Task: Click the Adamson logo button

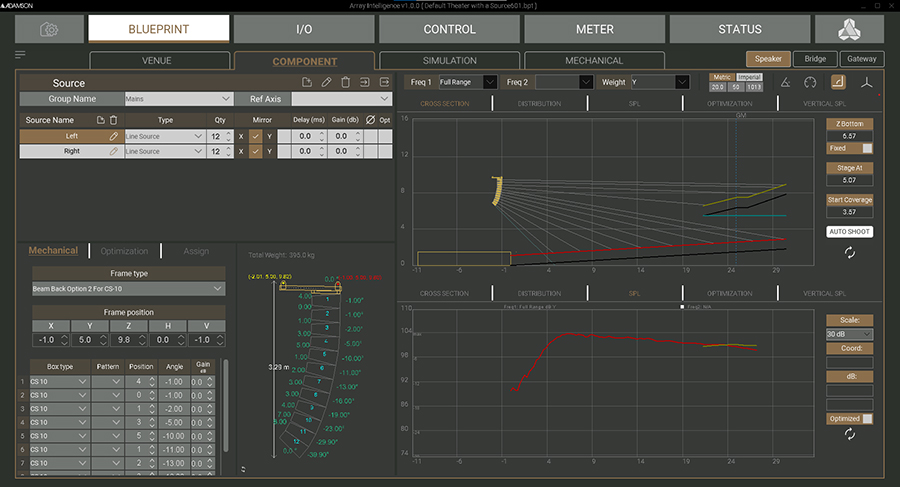Action: point(849,29)
